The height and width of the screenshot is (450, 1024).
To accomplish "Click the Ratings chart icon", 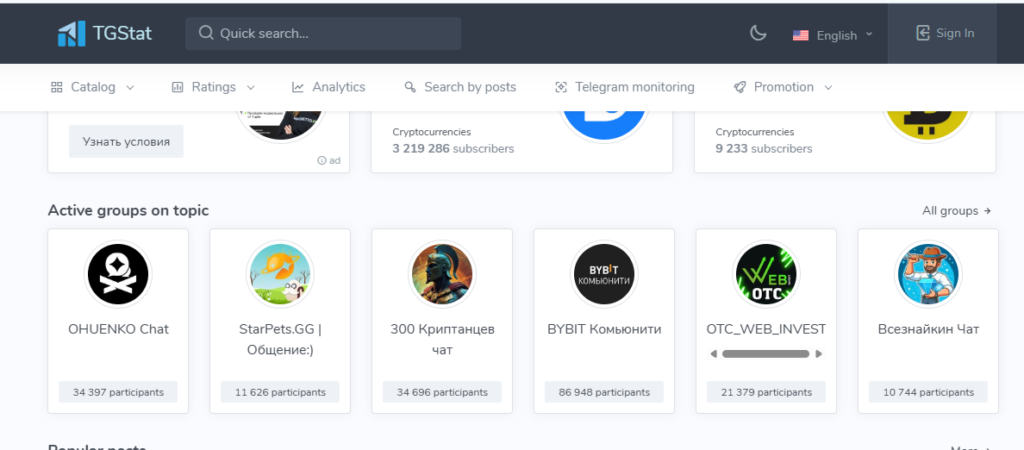I will click(x=178, y=87).
